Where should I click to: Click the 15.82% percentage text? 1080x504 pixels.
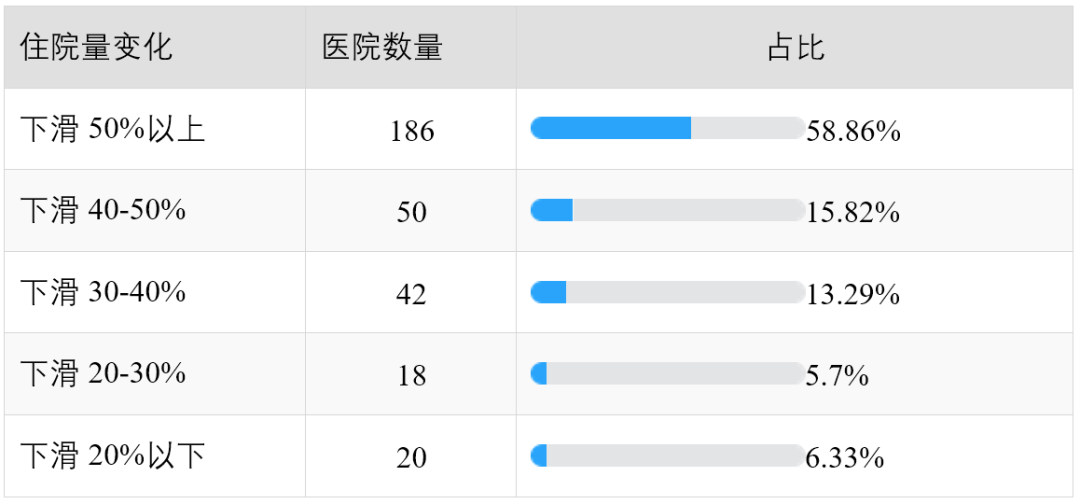pyautogui.click(x=853, y=213)
